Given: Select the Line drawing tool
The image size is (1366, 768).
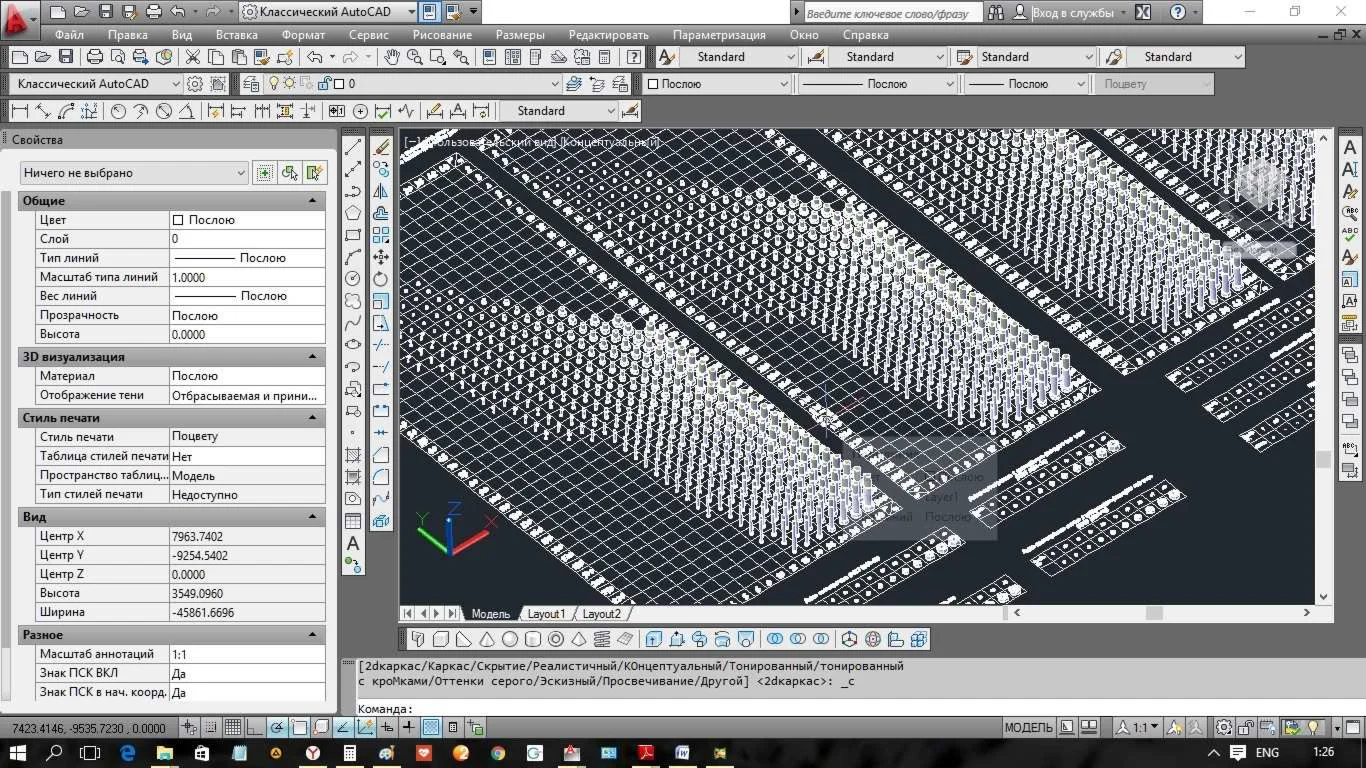Looking at the screenshot, I should pos(353,147).
